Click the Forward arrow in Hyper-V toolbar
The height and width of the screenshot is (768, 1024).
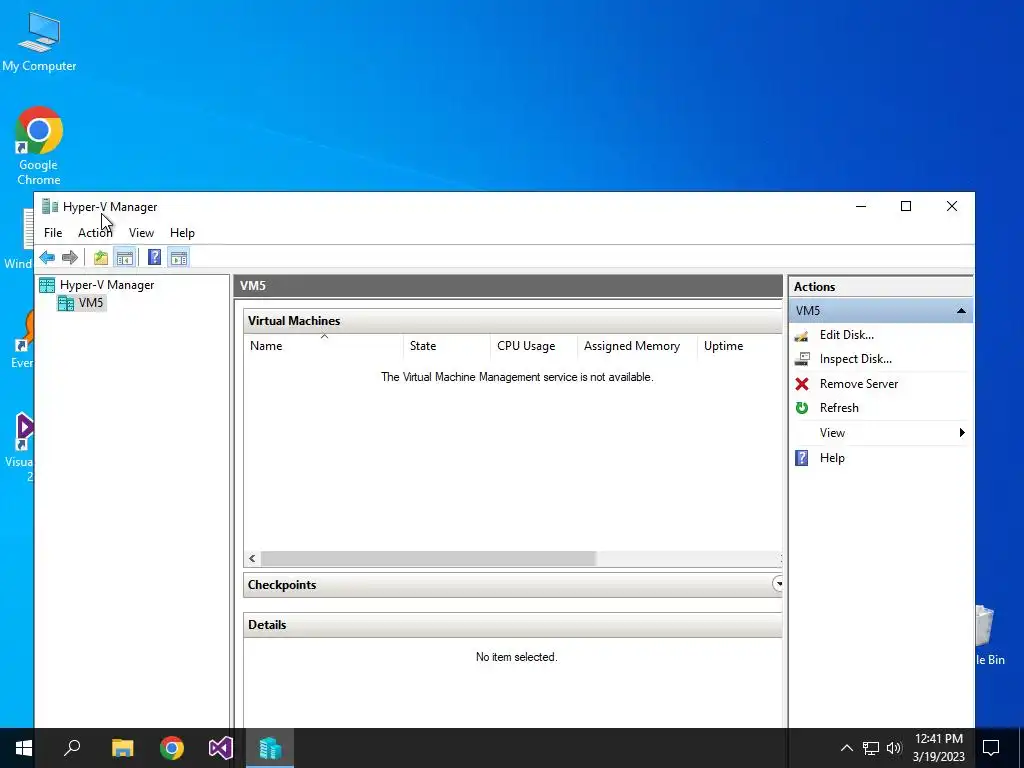[69, 257]
